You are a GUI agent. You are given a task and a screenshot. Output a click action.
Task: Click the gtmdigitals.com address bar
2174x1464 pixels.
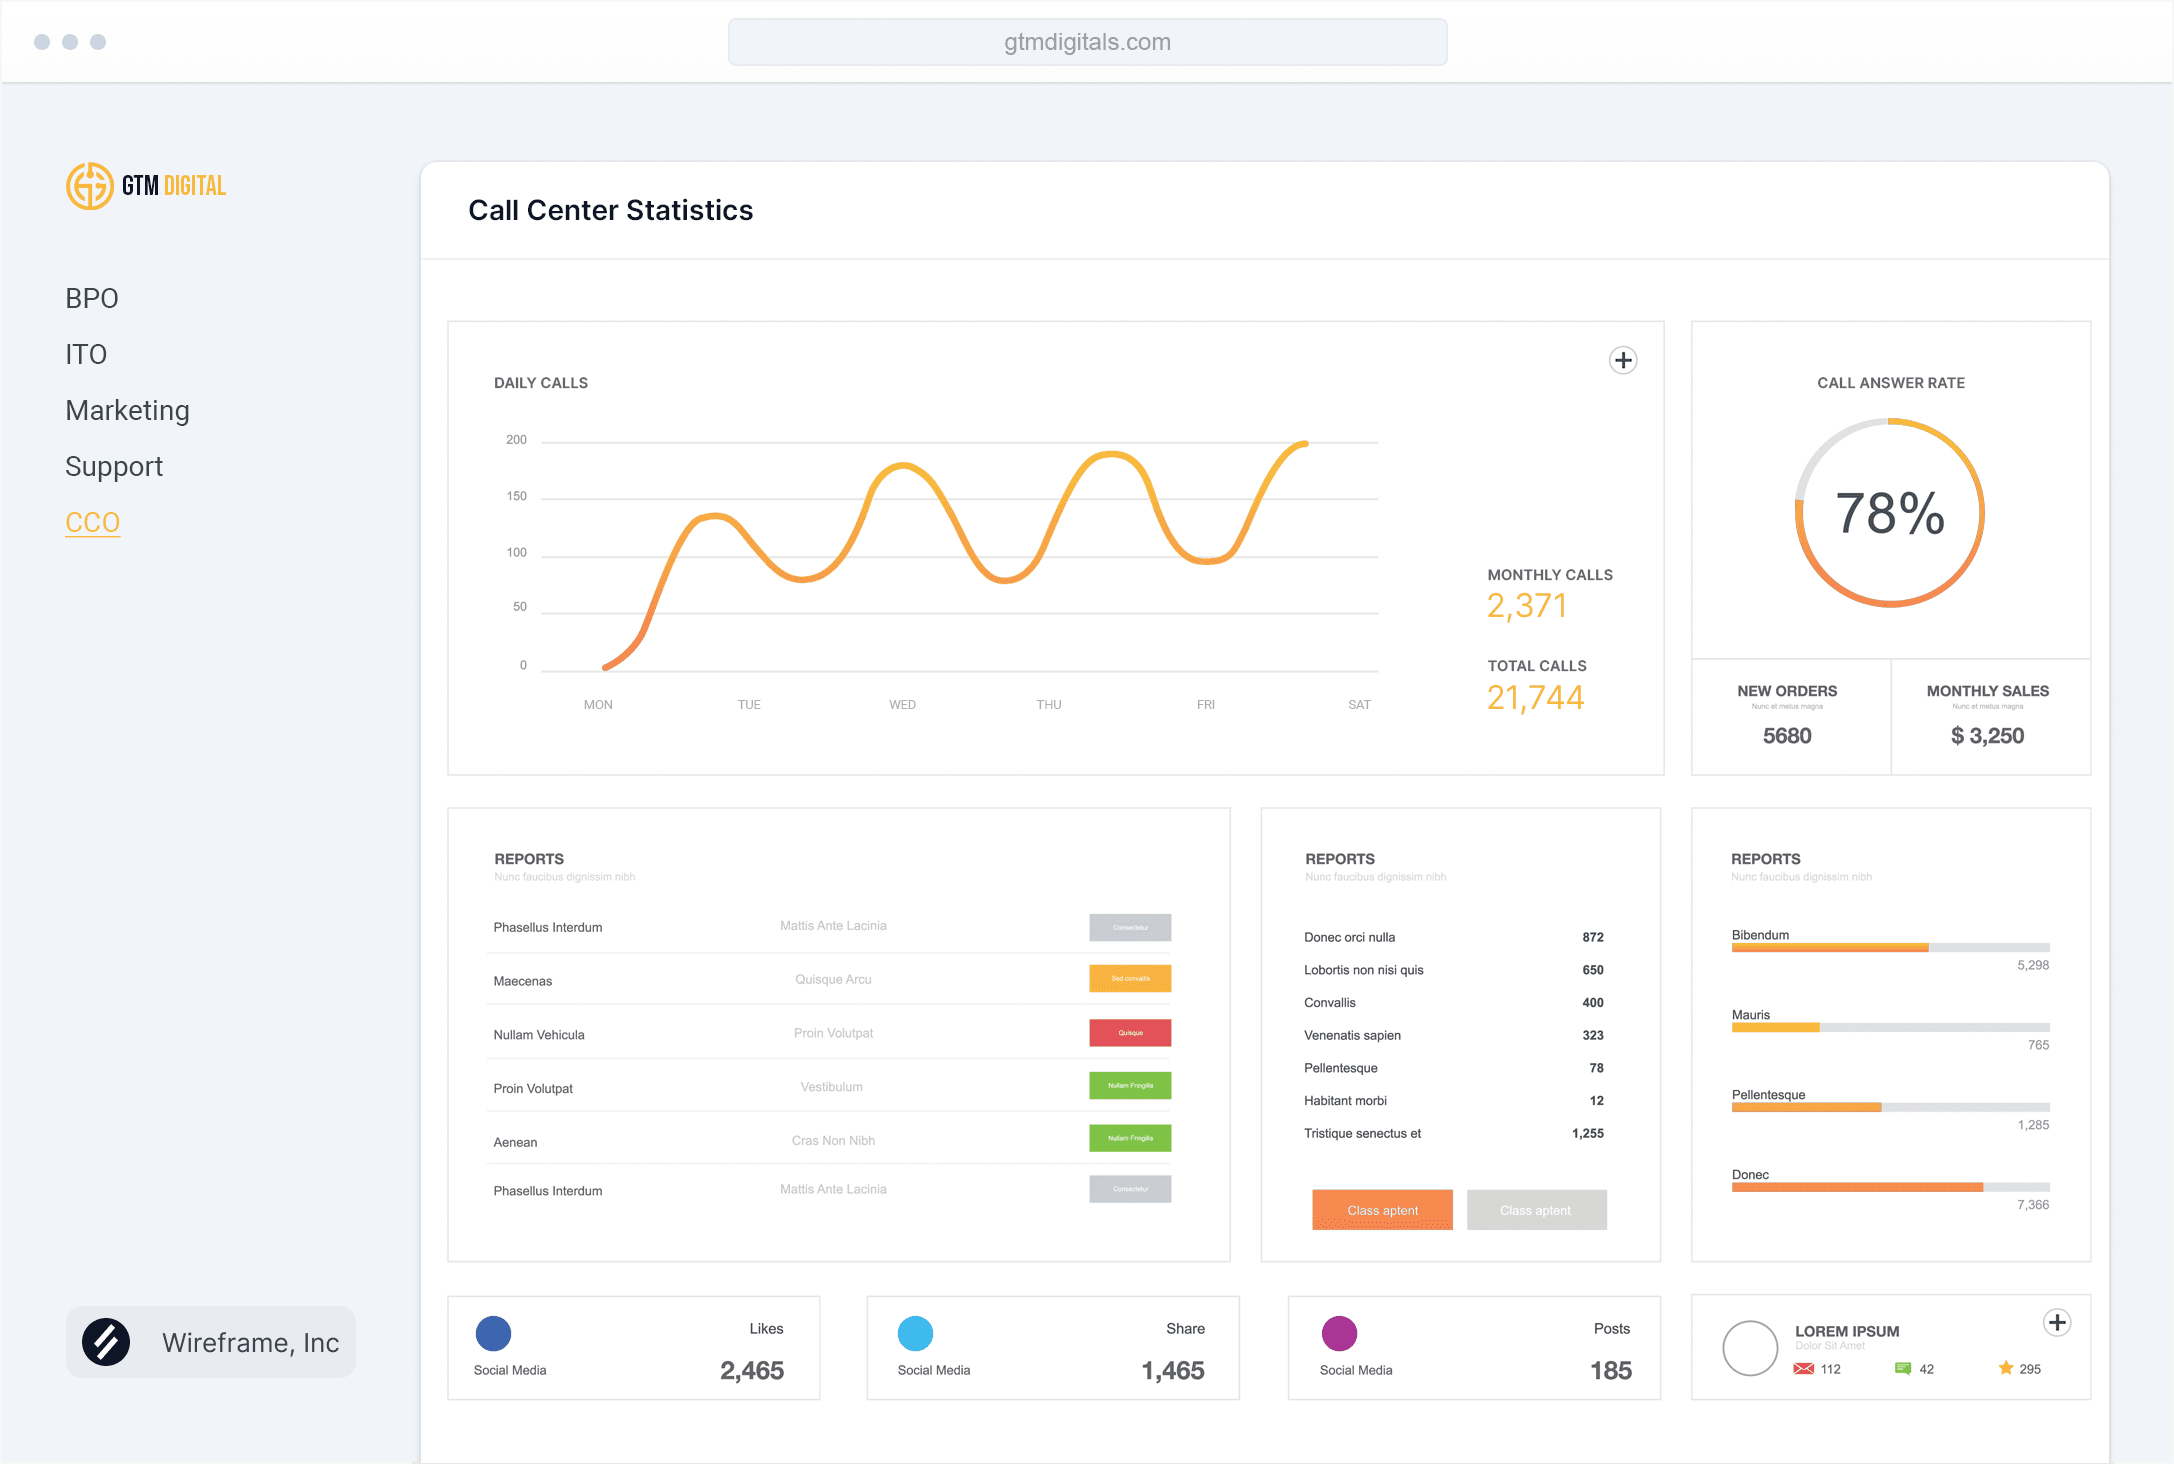1087,42
